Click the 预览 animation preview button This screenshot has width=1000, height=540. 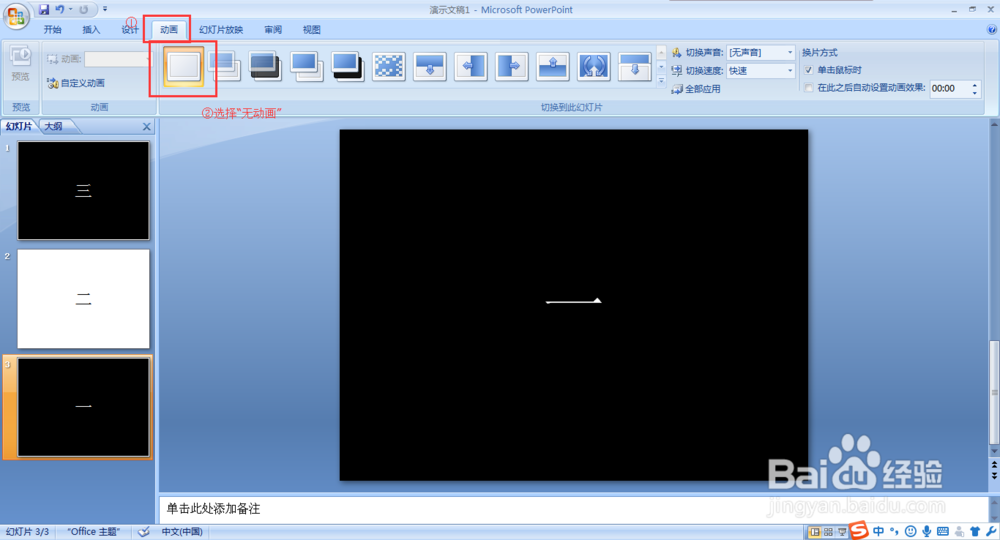coord(20,64)
